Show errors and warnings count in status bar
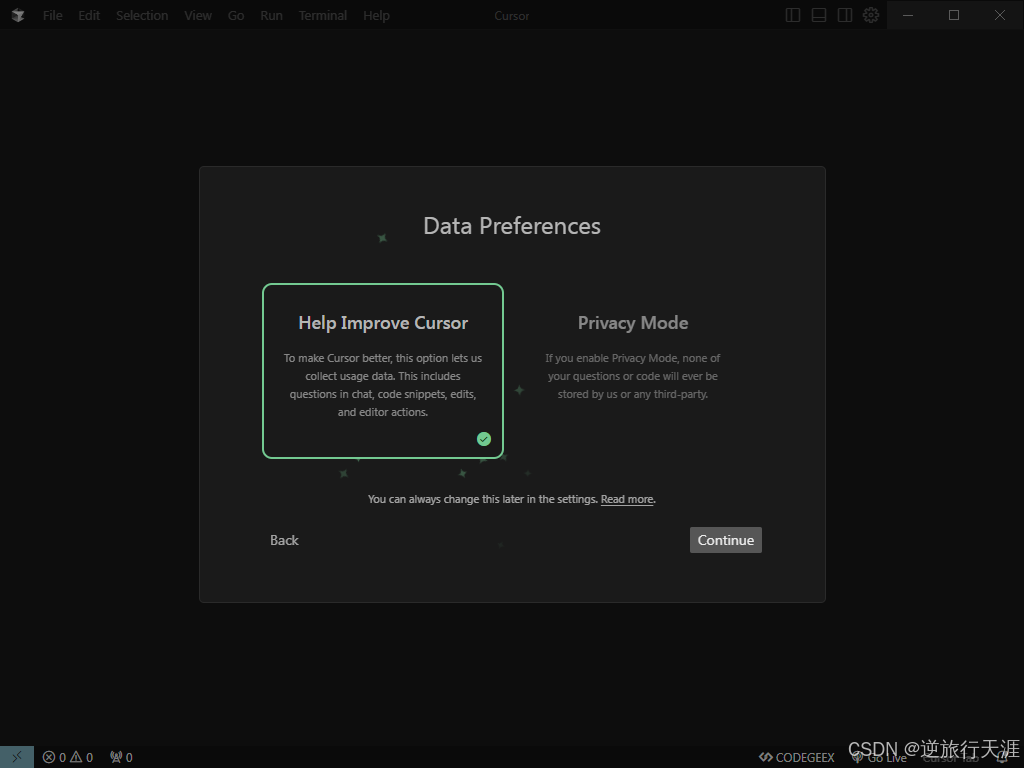Image resolution: width=1024 pixels, height=768 pixels. point(68,757)
